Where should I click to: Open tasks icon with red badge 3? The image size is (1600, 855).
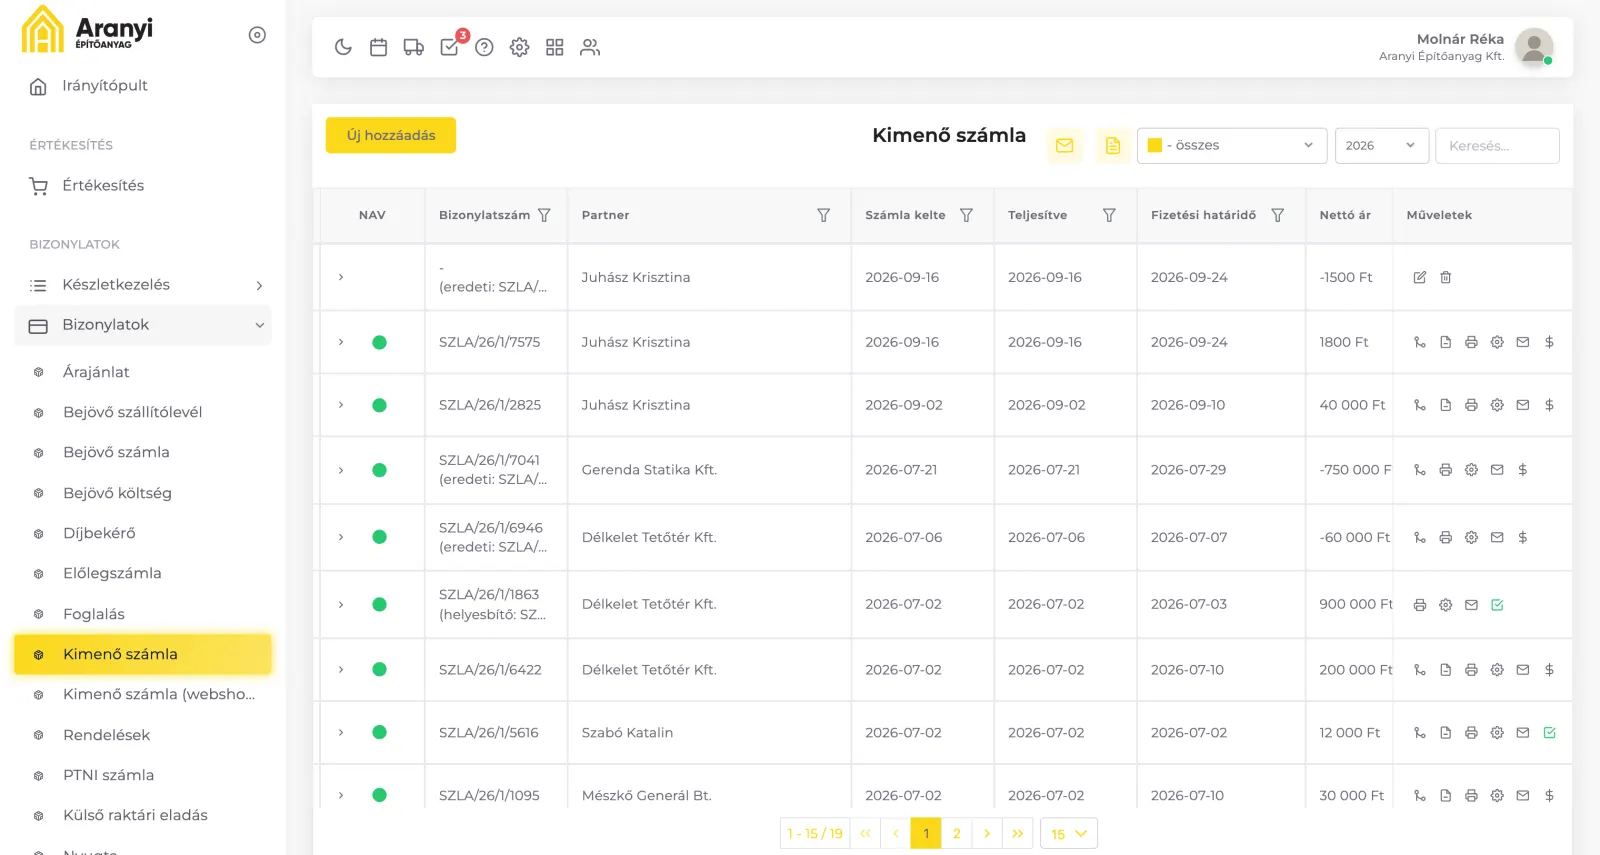(x=450, y=46)
